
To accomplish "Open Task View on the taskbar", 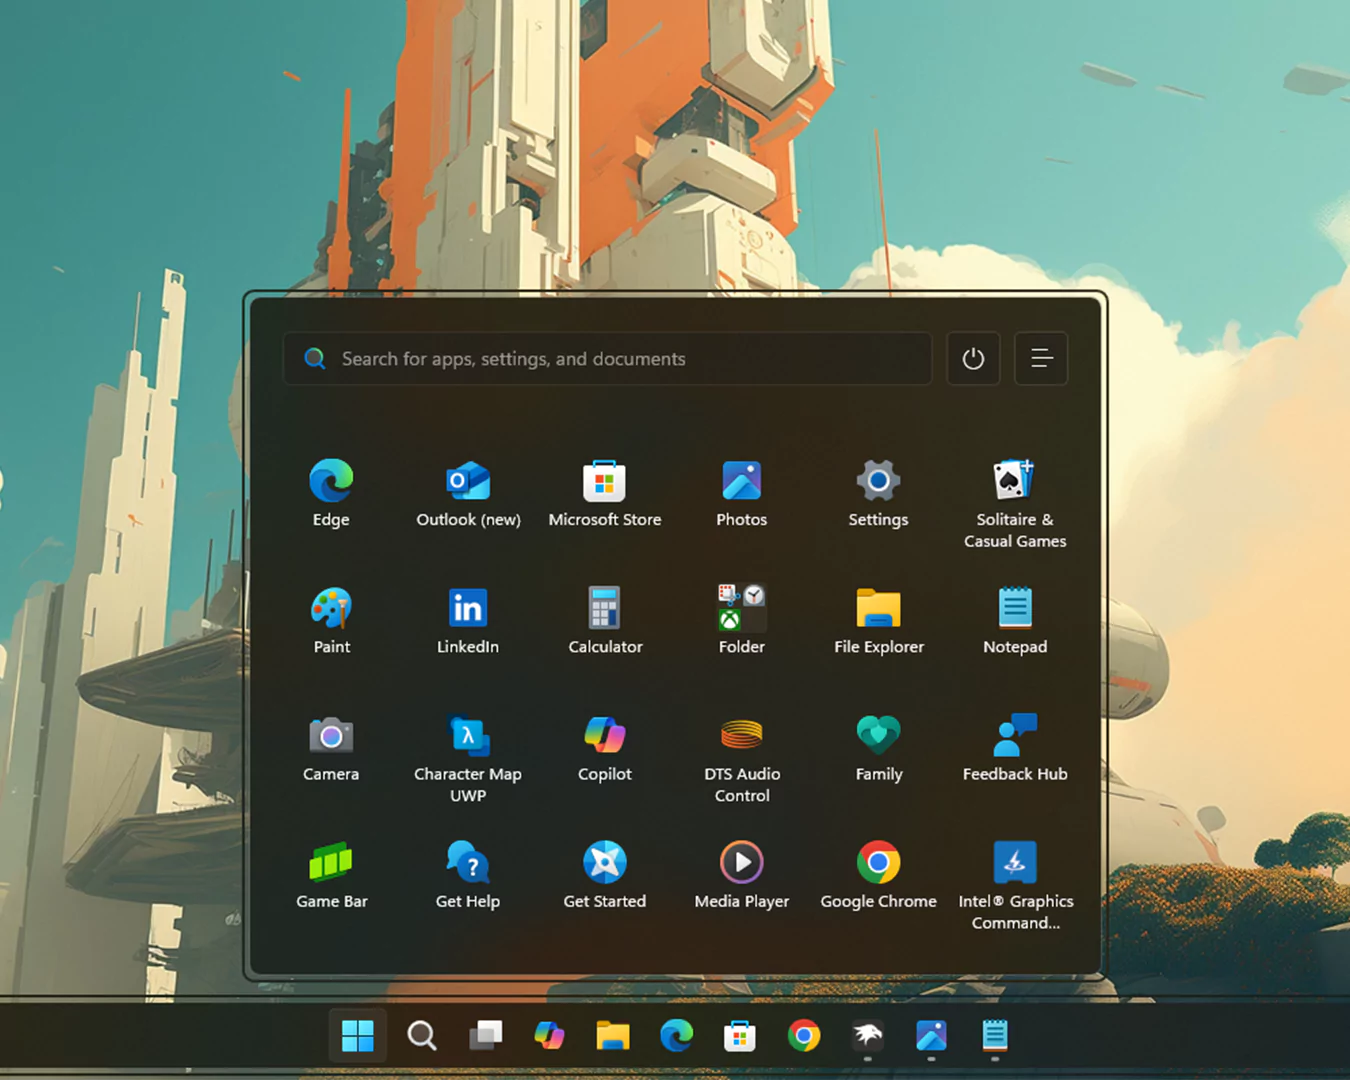I will [x=486, y=1036].
